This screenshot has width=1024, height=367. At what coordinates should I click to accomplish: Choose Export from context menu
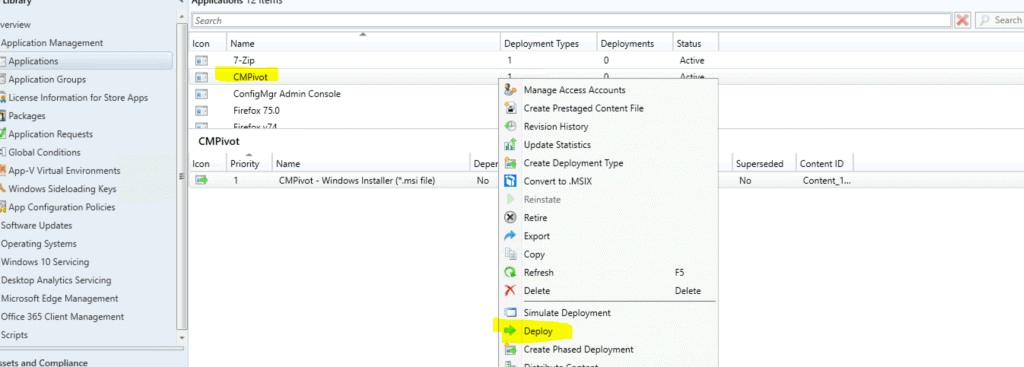pyautogui.click(x=537, y=236)
